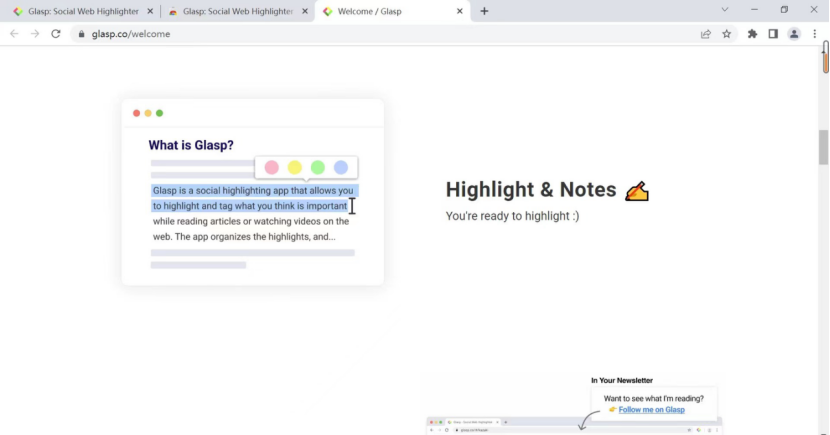Open Chrome's three-dot menu

pos(815,34)
